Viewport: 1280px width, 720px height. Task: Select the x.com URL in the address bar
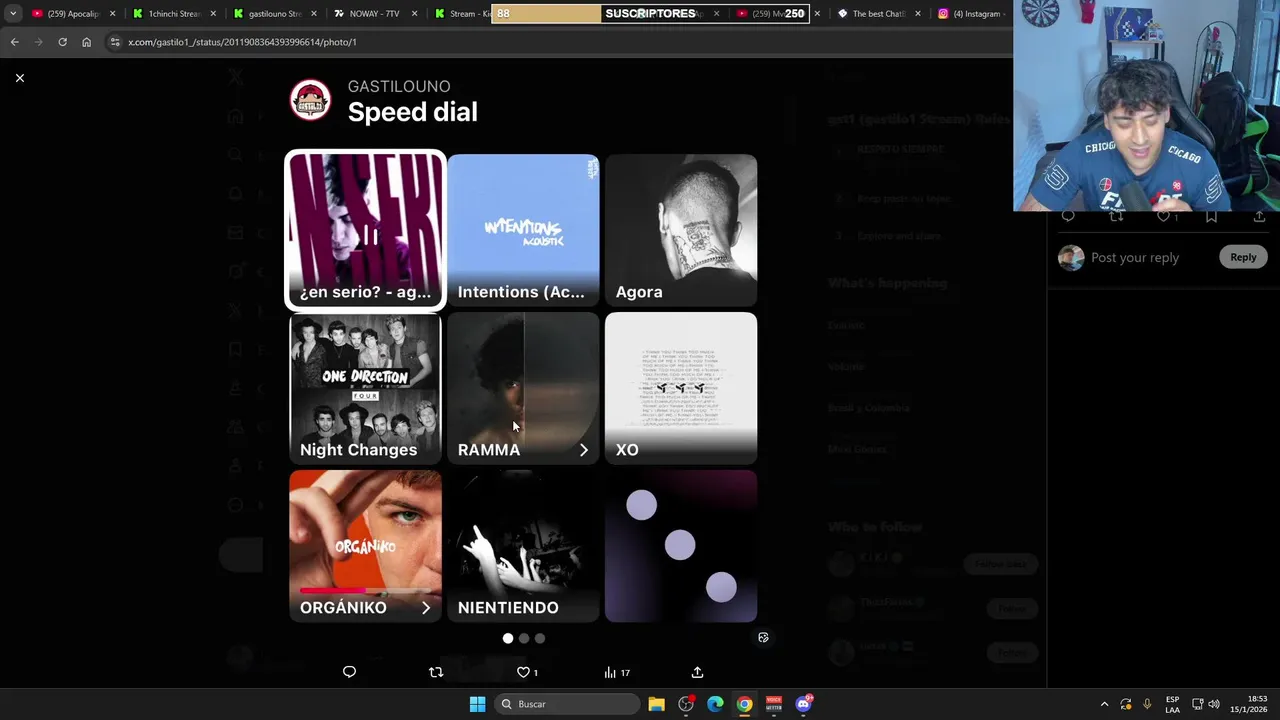click(x=242, y=42)
